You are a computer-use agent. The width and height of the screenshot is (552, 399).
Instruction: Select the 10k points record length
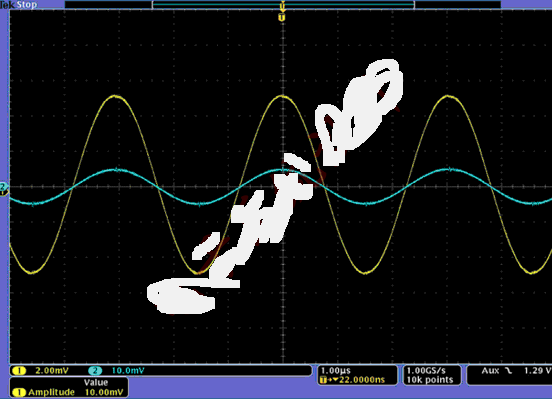[x=430, y=380]
